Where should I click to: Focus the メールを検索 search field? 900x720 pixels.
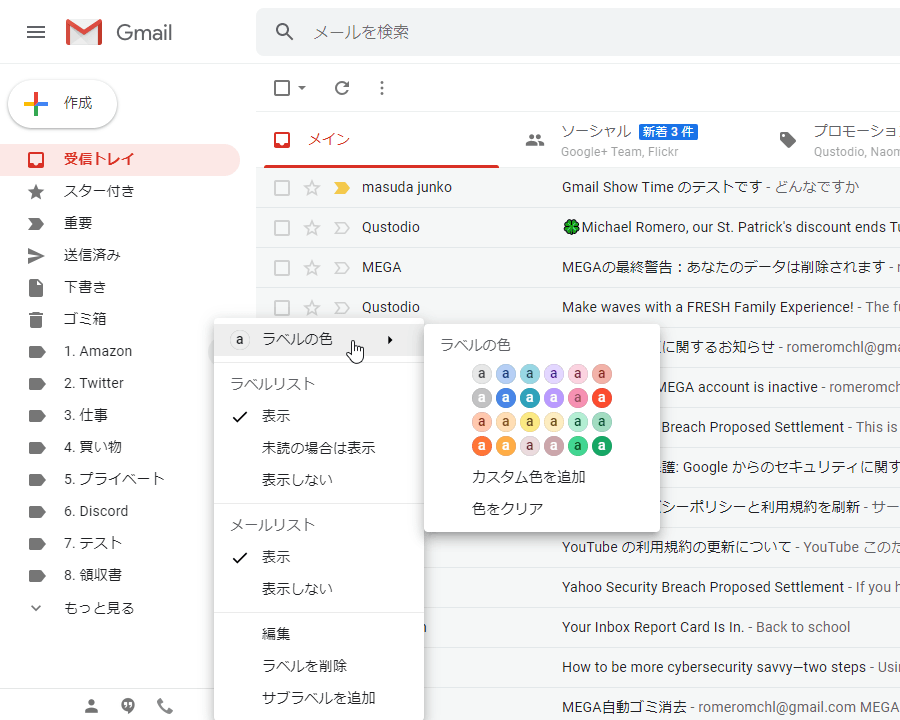[x=578, y=32]
